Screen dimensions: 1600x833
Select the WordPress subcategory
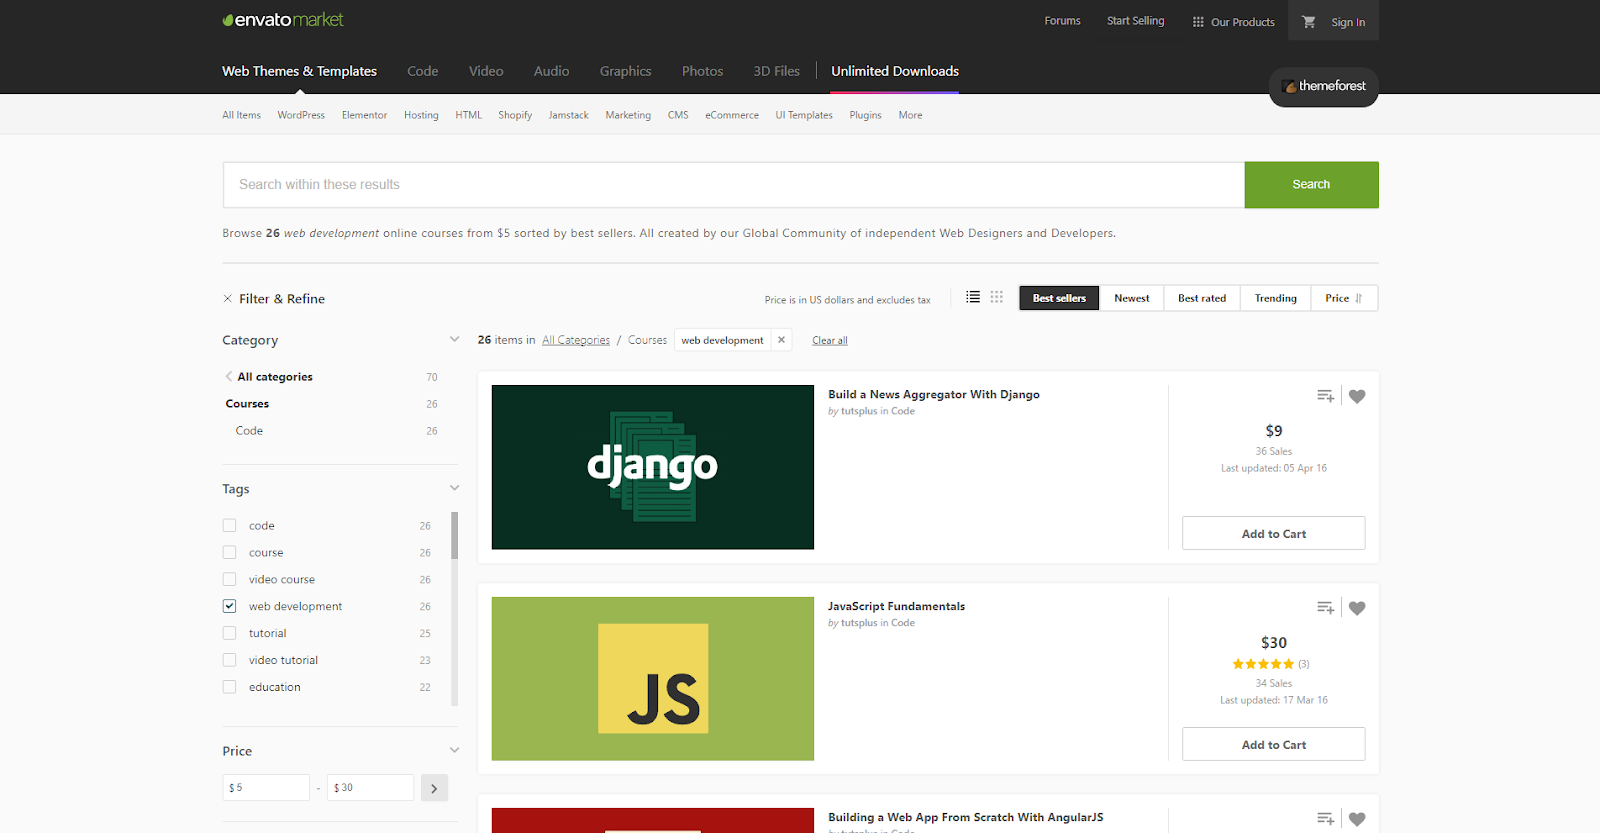(x=301, y=115)
